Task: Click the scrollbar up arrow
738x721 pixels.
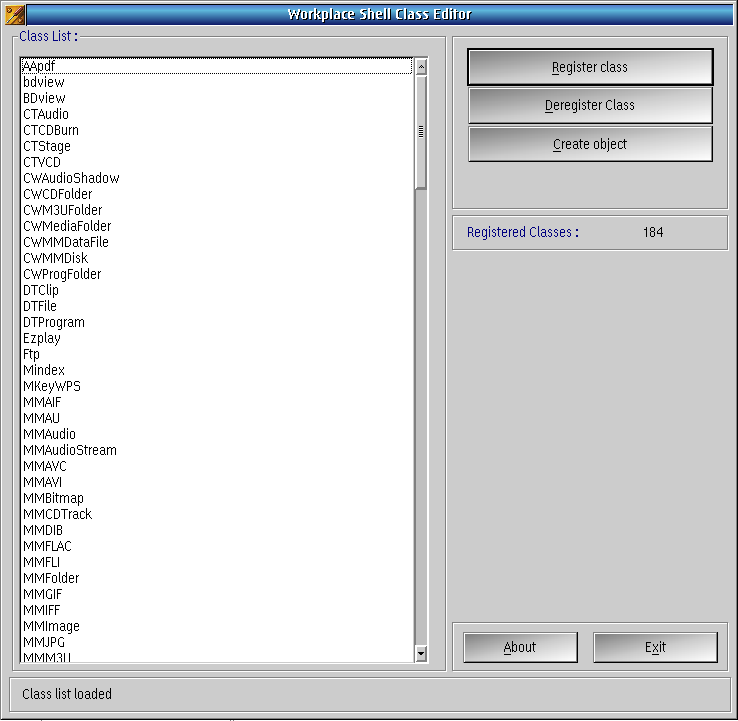Action: tap(421, 67)
